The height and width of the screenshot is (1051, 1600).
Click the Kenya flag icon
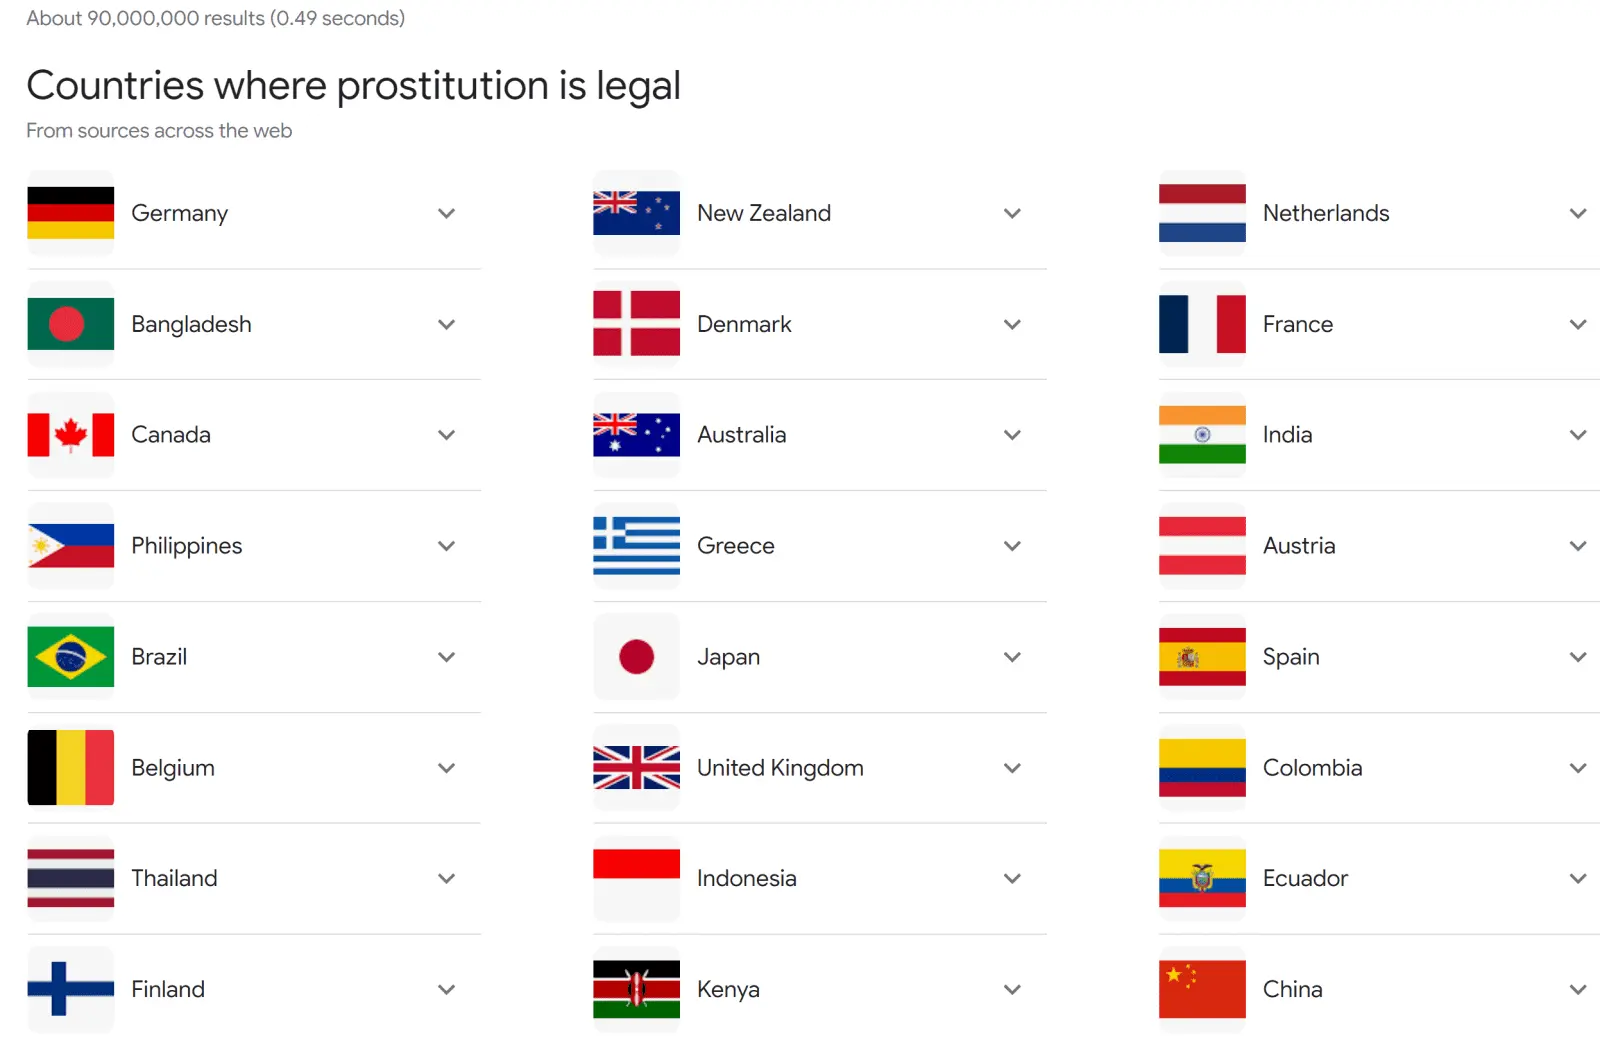636,989
